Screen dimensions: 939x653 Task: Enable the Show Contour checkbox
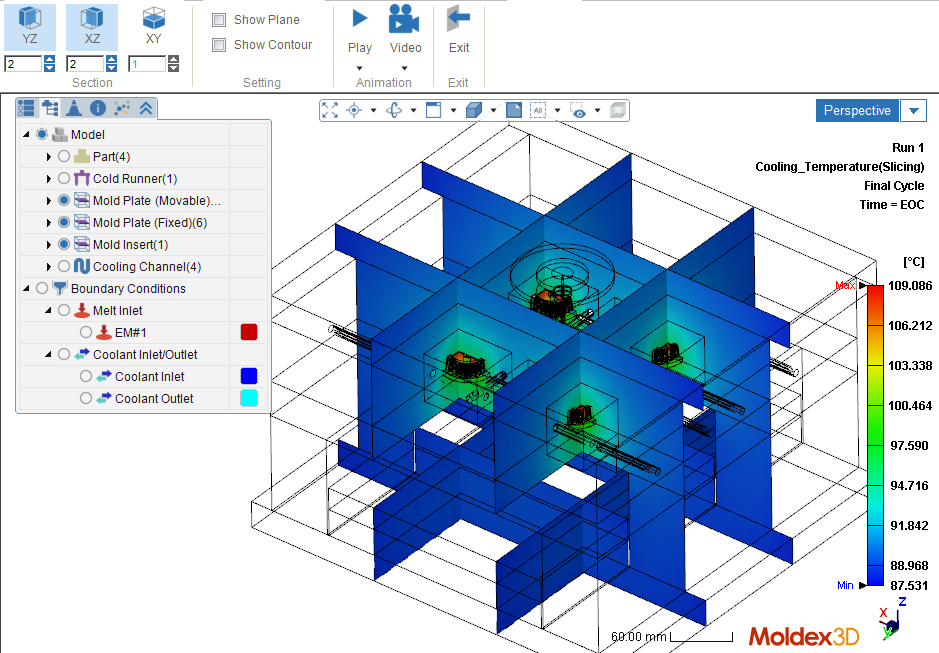219,45
